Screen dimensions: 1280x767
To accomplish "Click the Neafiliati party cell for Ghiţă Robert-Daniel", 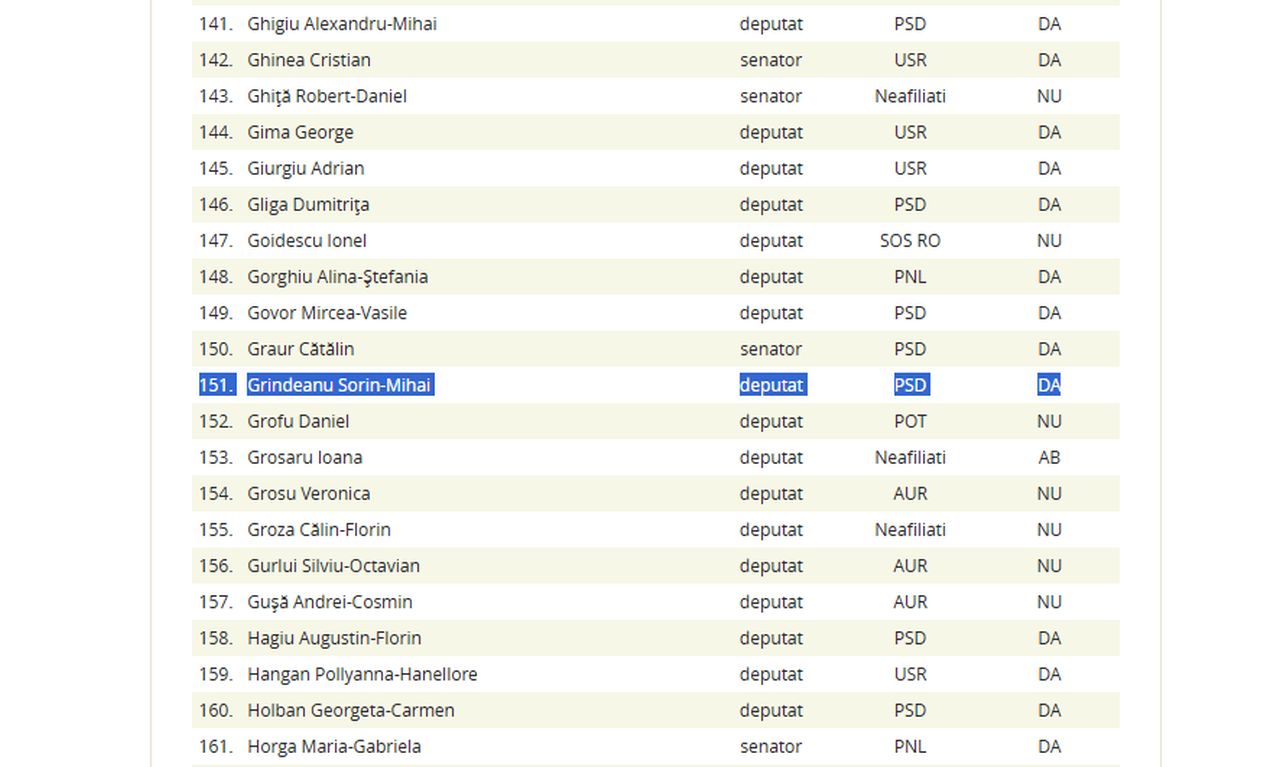I will pos(910,96).
